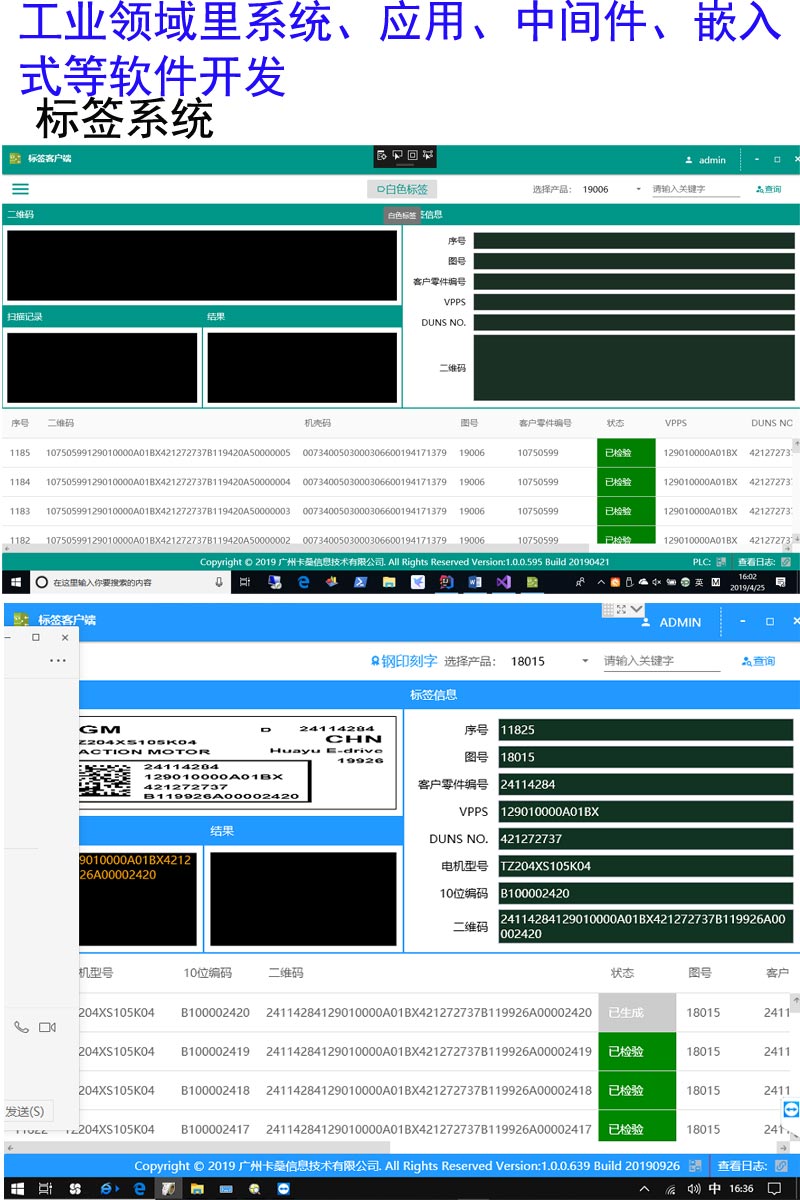Open Visual Studio from the upper taskbar
This screenshot has width=800, height=1200.
(x=504, y=582)
